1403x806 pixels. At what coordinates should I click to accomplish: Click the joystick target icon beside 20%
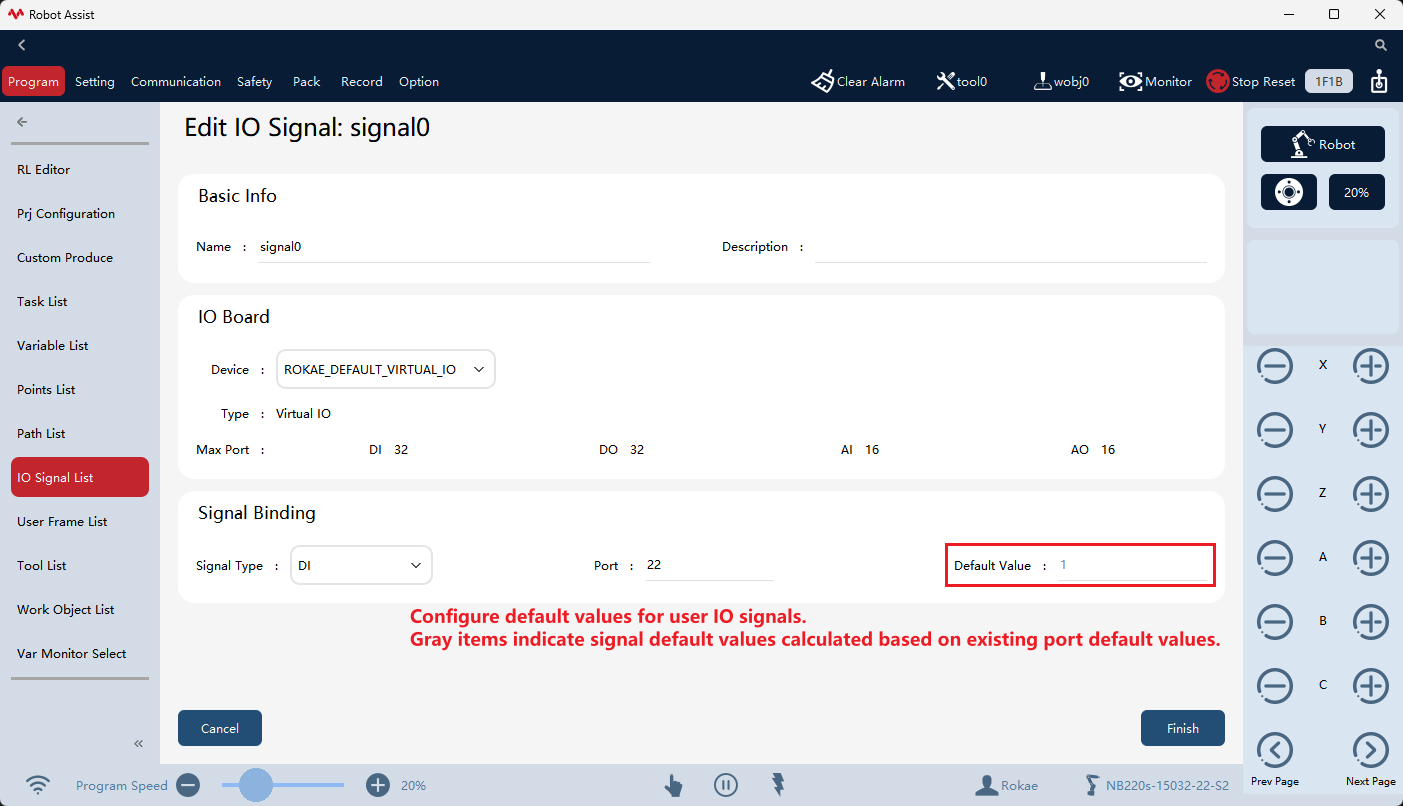(x=1289, y=192)
